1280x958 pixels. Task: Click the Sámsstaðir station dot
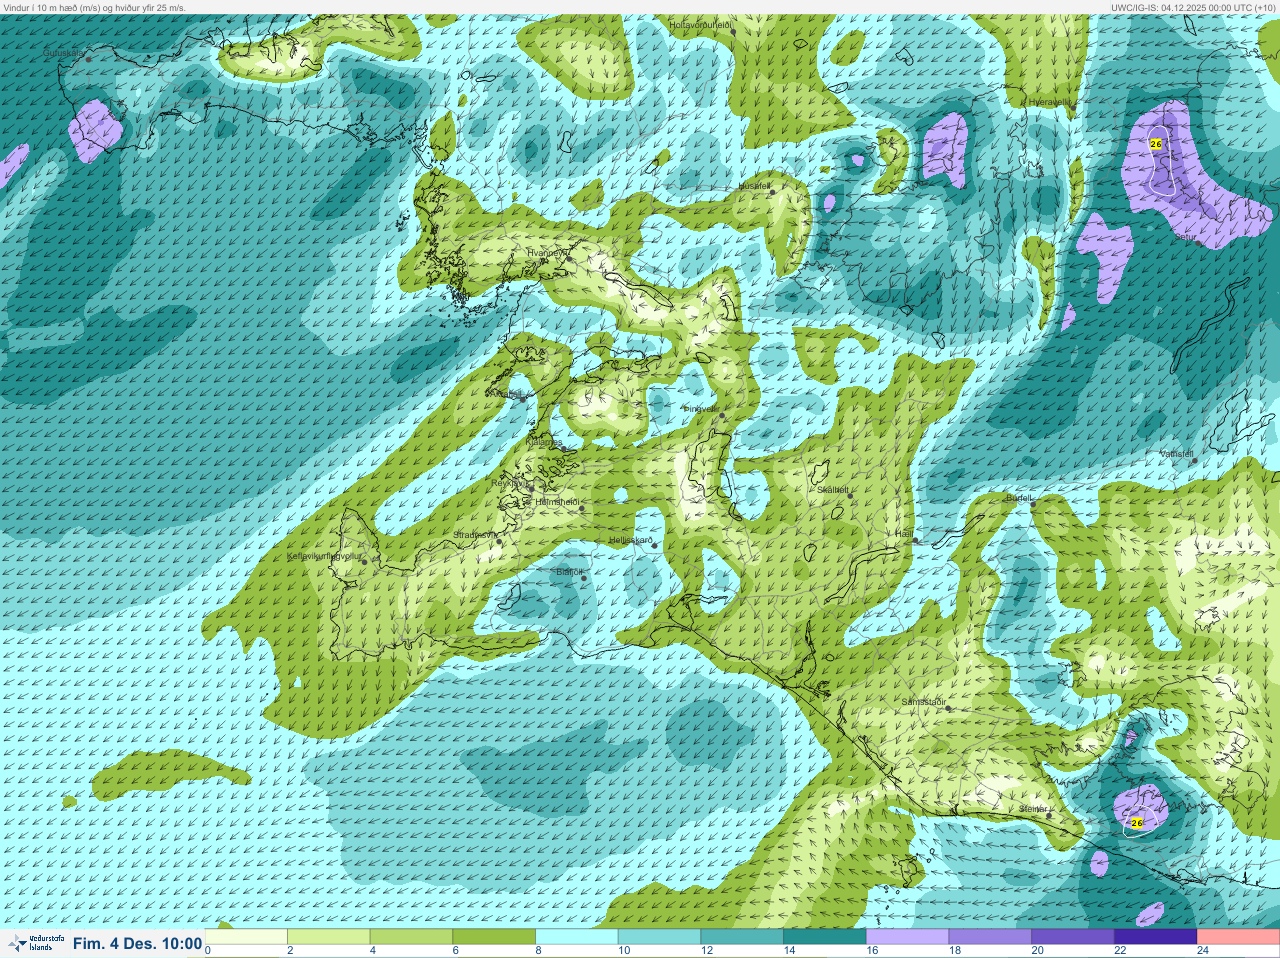(x=948, y=709)
